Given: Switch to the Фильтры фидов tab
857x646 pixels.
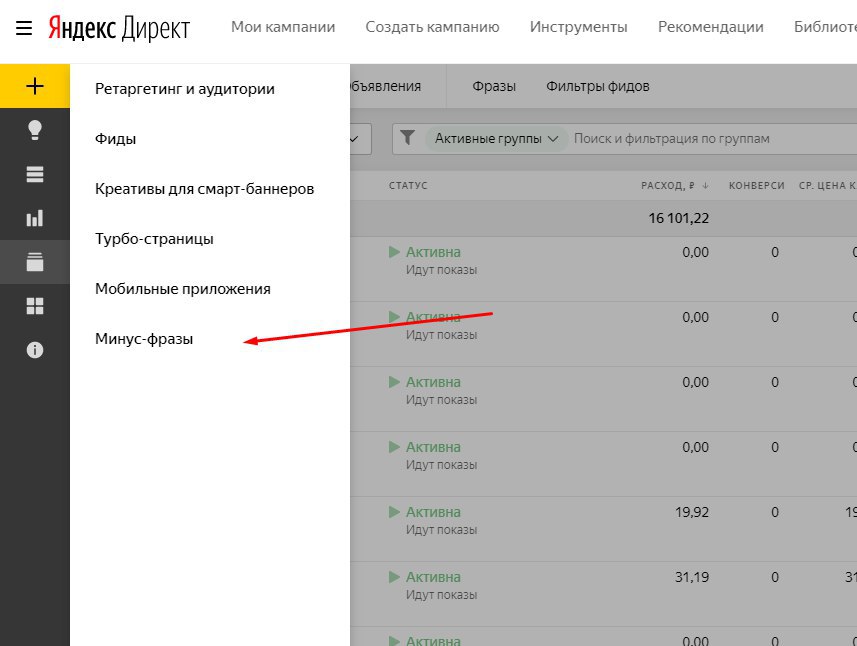Looking at the screenshot, I should tap(598, 86).
